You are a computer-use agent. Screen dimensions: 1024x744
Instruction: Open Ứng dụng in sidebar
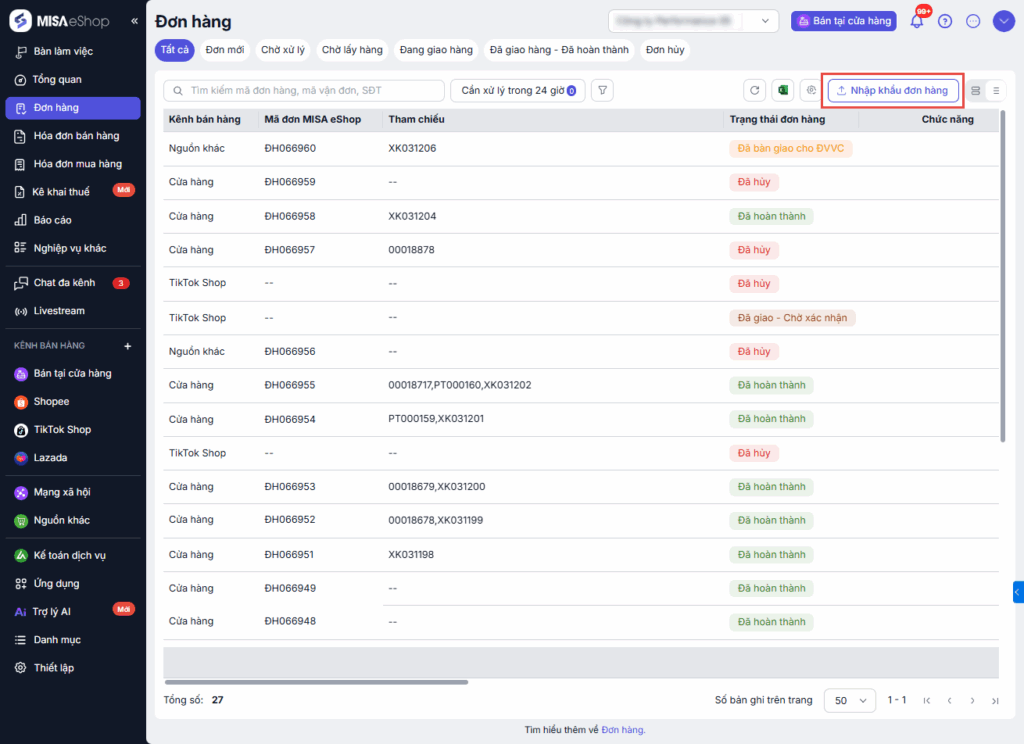click(x=56, y=583)
